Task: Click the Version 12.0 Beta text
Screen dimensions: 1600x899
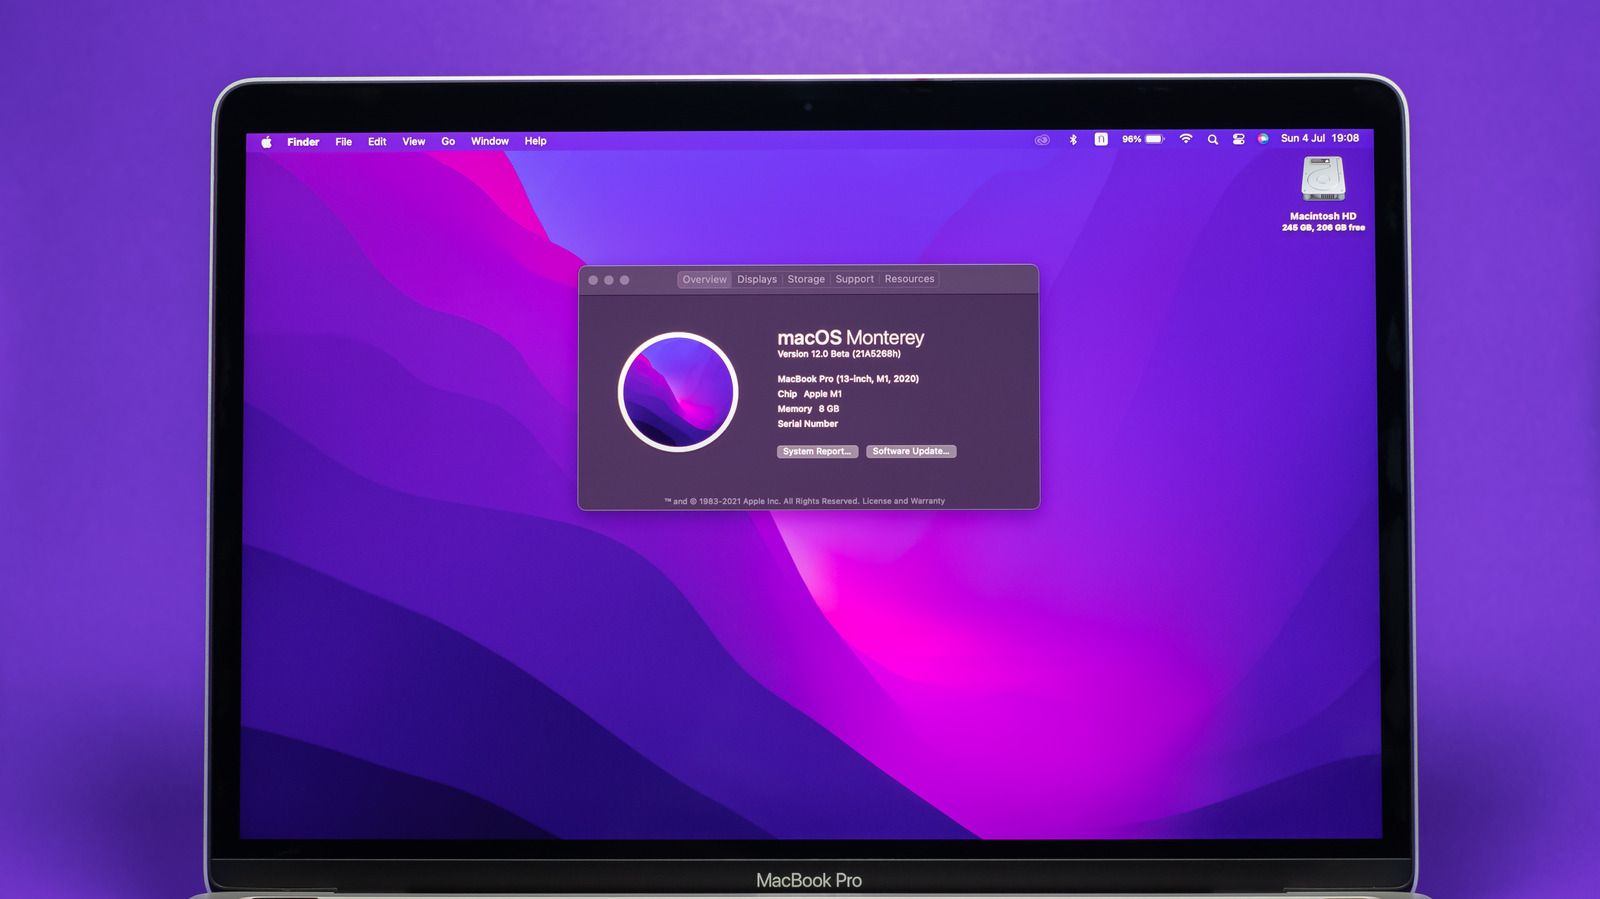Action: [x=839, y=354]
